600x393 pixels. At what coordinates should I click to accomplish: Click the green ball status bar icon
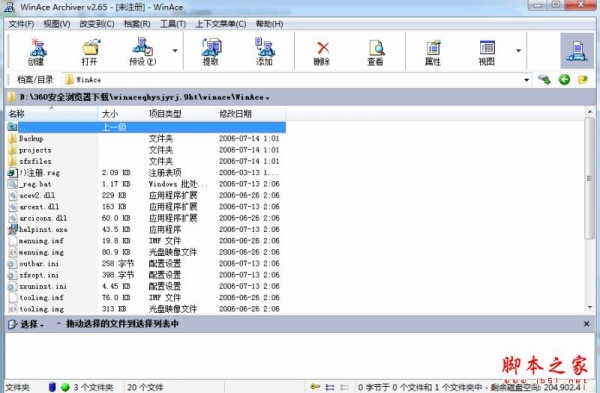(x=65, y=387)
